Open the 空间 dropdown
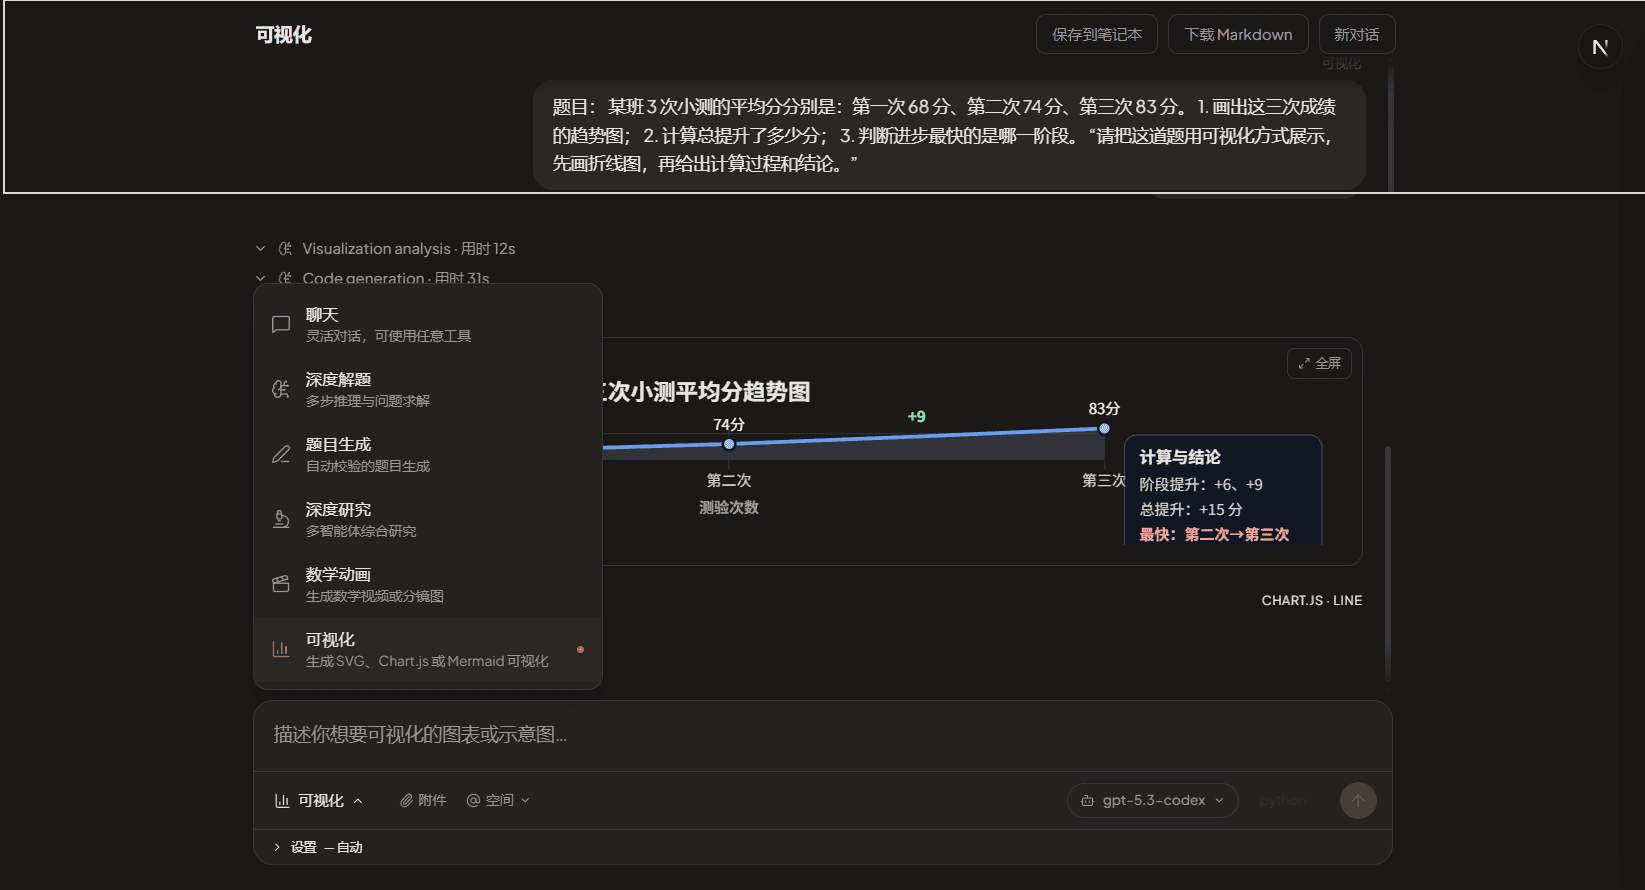This screenshot has width=1645, height=890. [498, 800]
